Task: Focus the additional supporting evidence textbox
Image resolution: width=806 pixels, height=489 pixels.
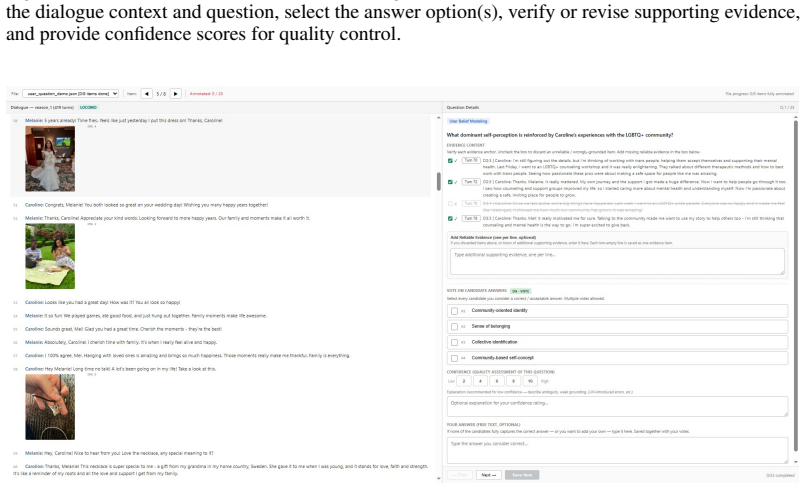Action: point(617,262)
